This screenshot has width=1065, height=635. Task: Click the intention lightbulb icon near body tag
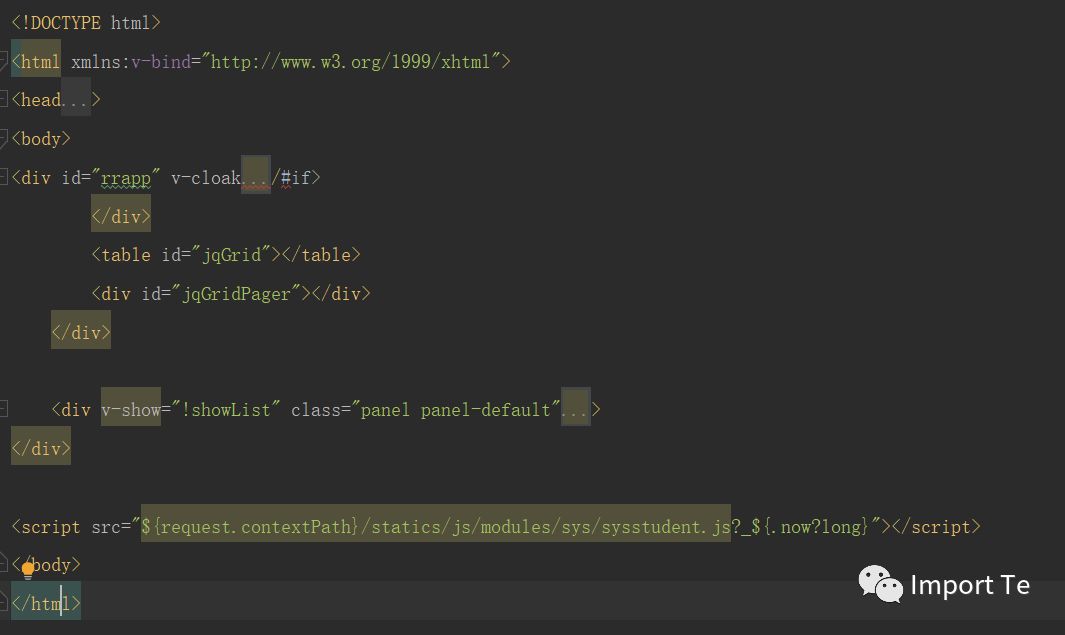tap(28, 569)
